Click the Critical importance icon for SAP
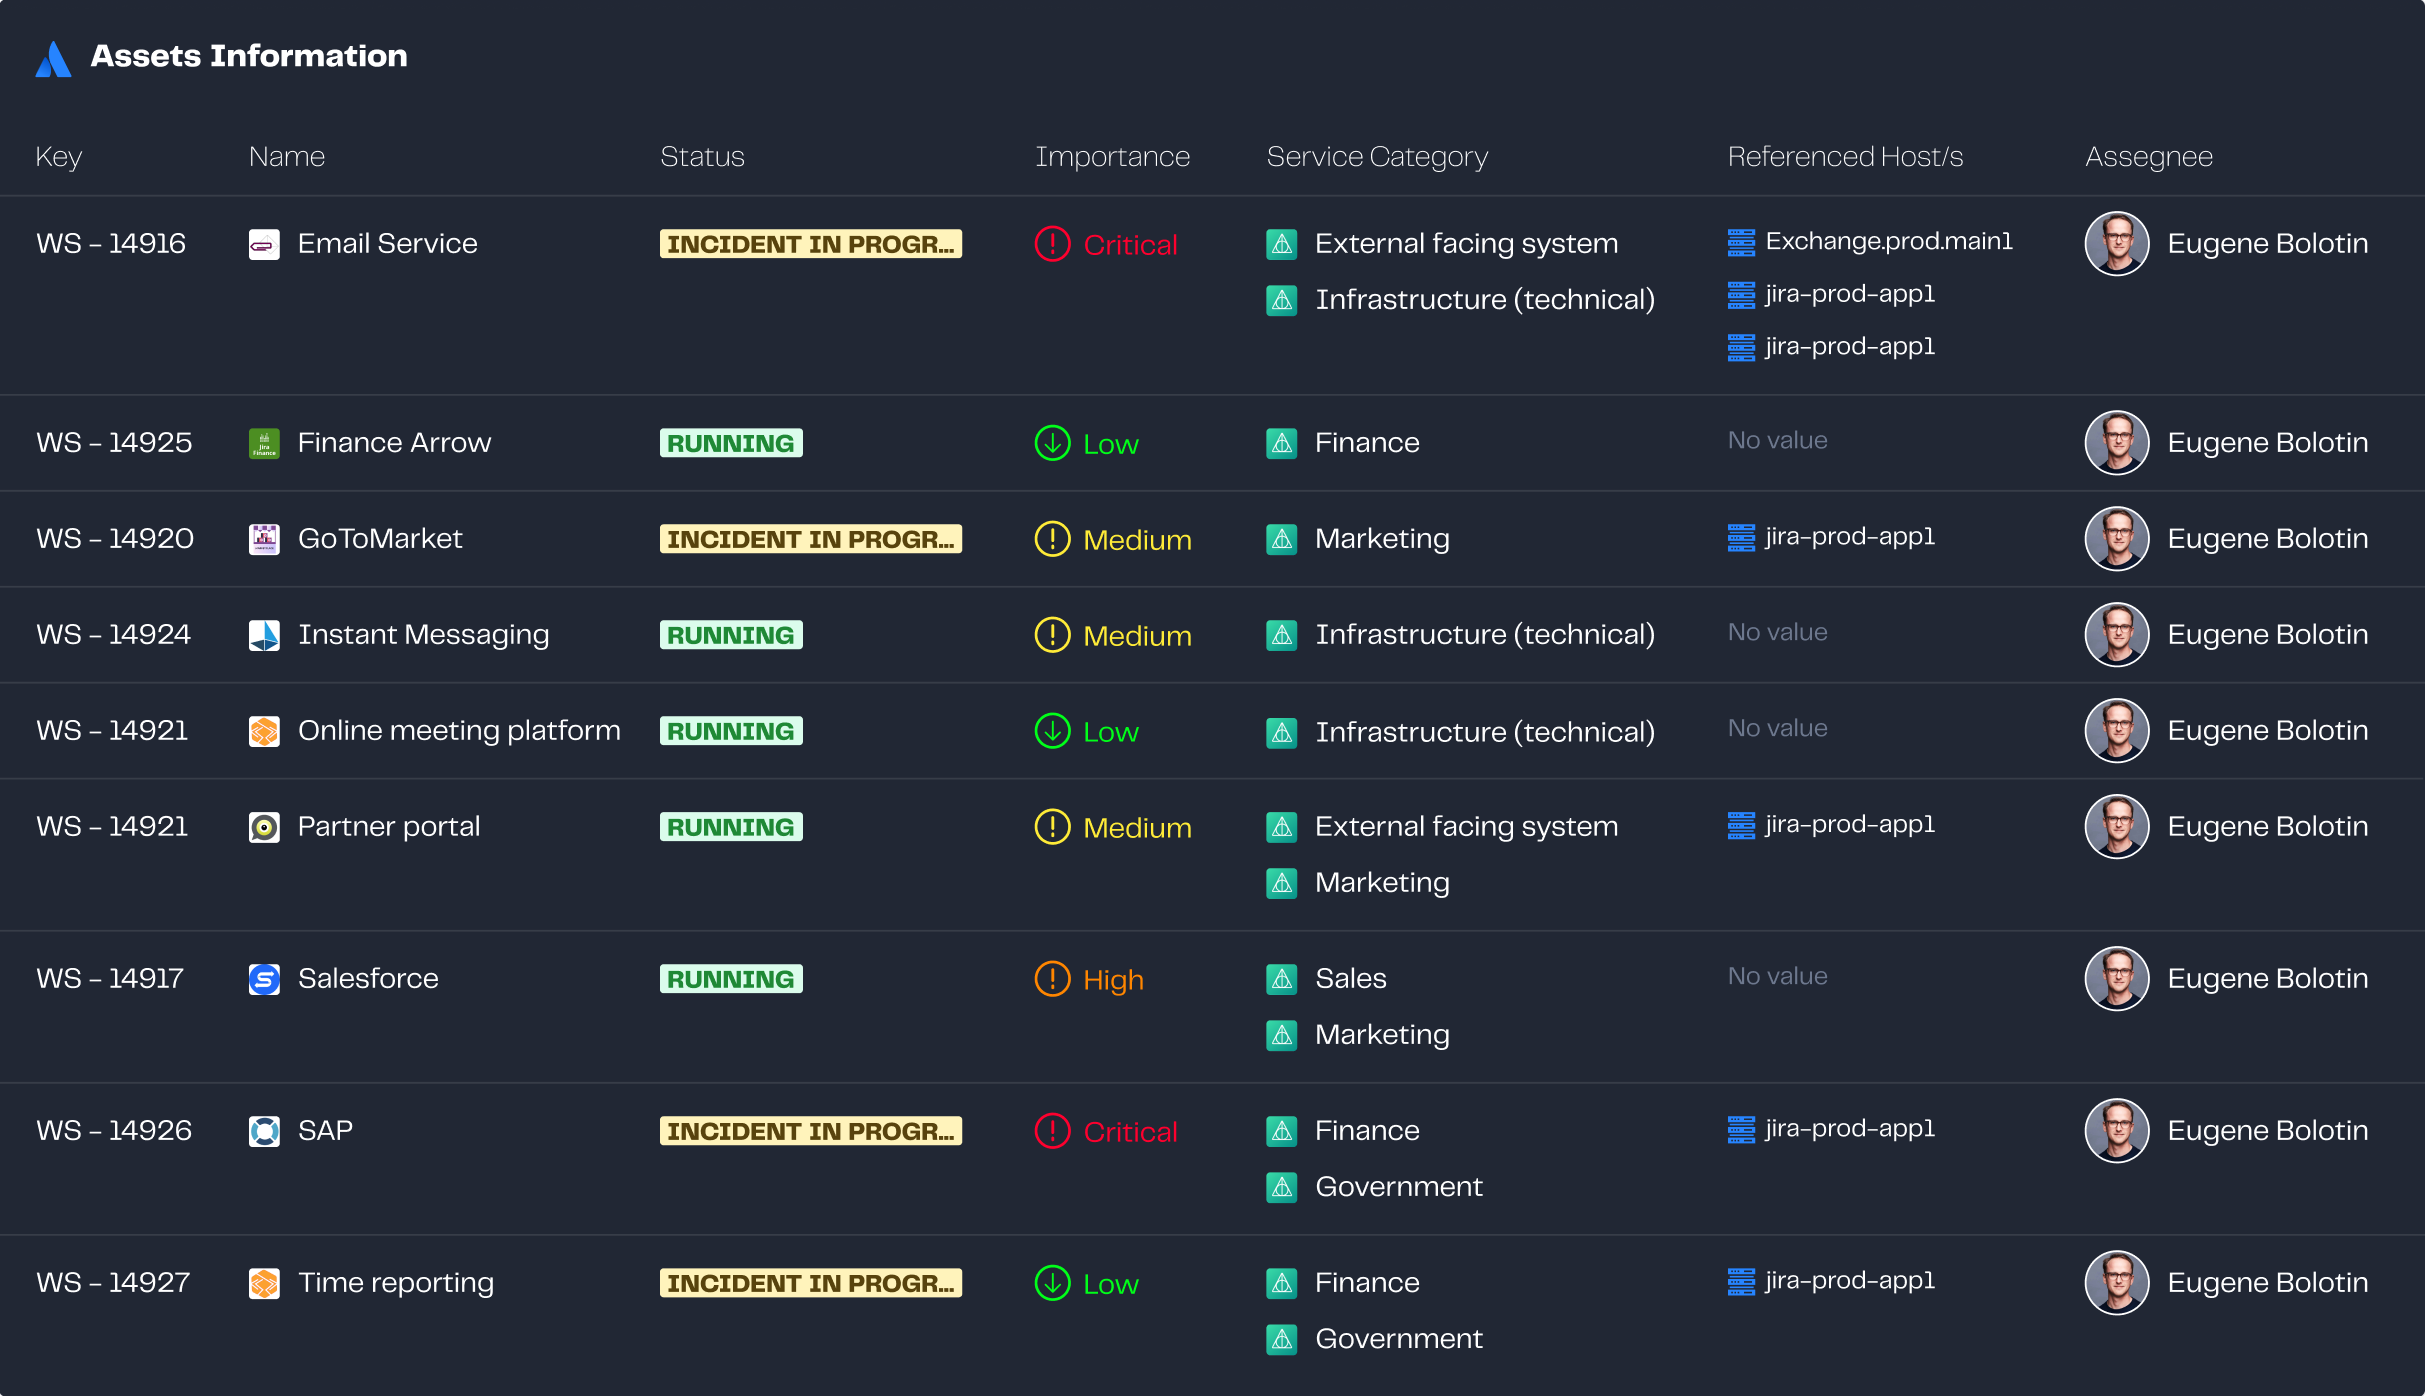 (1052, 1132)
